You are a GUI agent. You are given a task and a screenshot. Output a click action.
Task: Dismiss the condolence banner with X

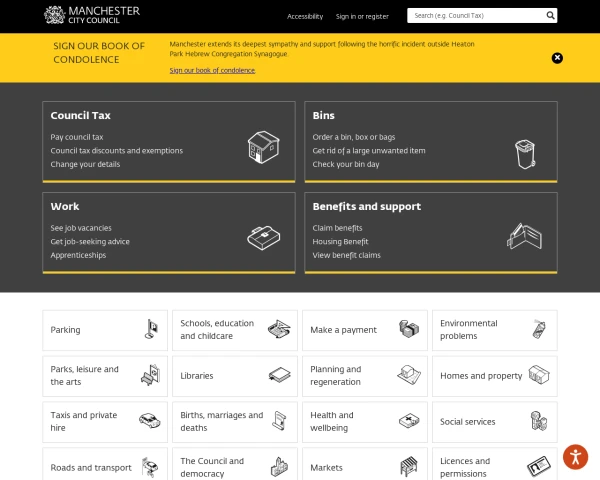click(557, 58)
